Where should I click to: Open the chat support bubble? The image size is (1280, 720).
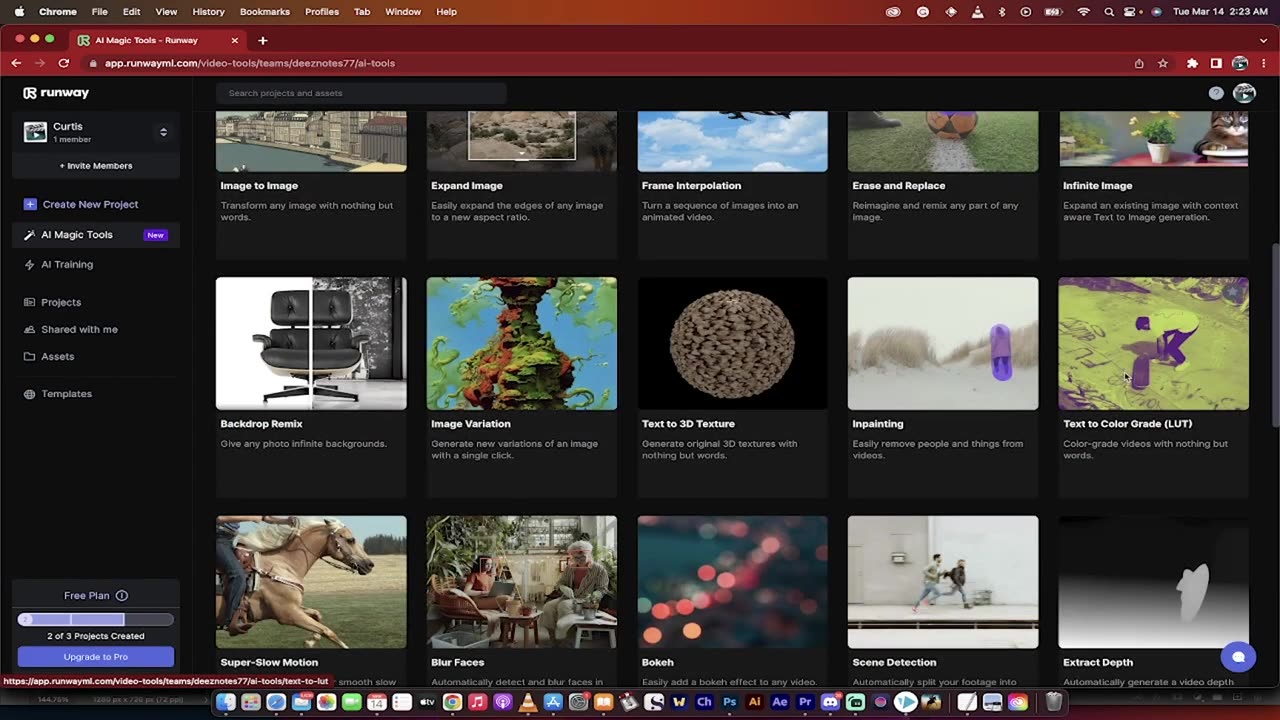pos(1238,657)
